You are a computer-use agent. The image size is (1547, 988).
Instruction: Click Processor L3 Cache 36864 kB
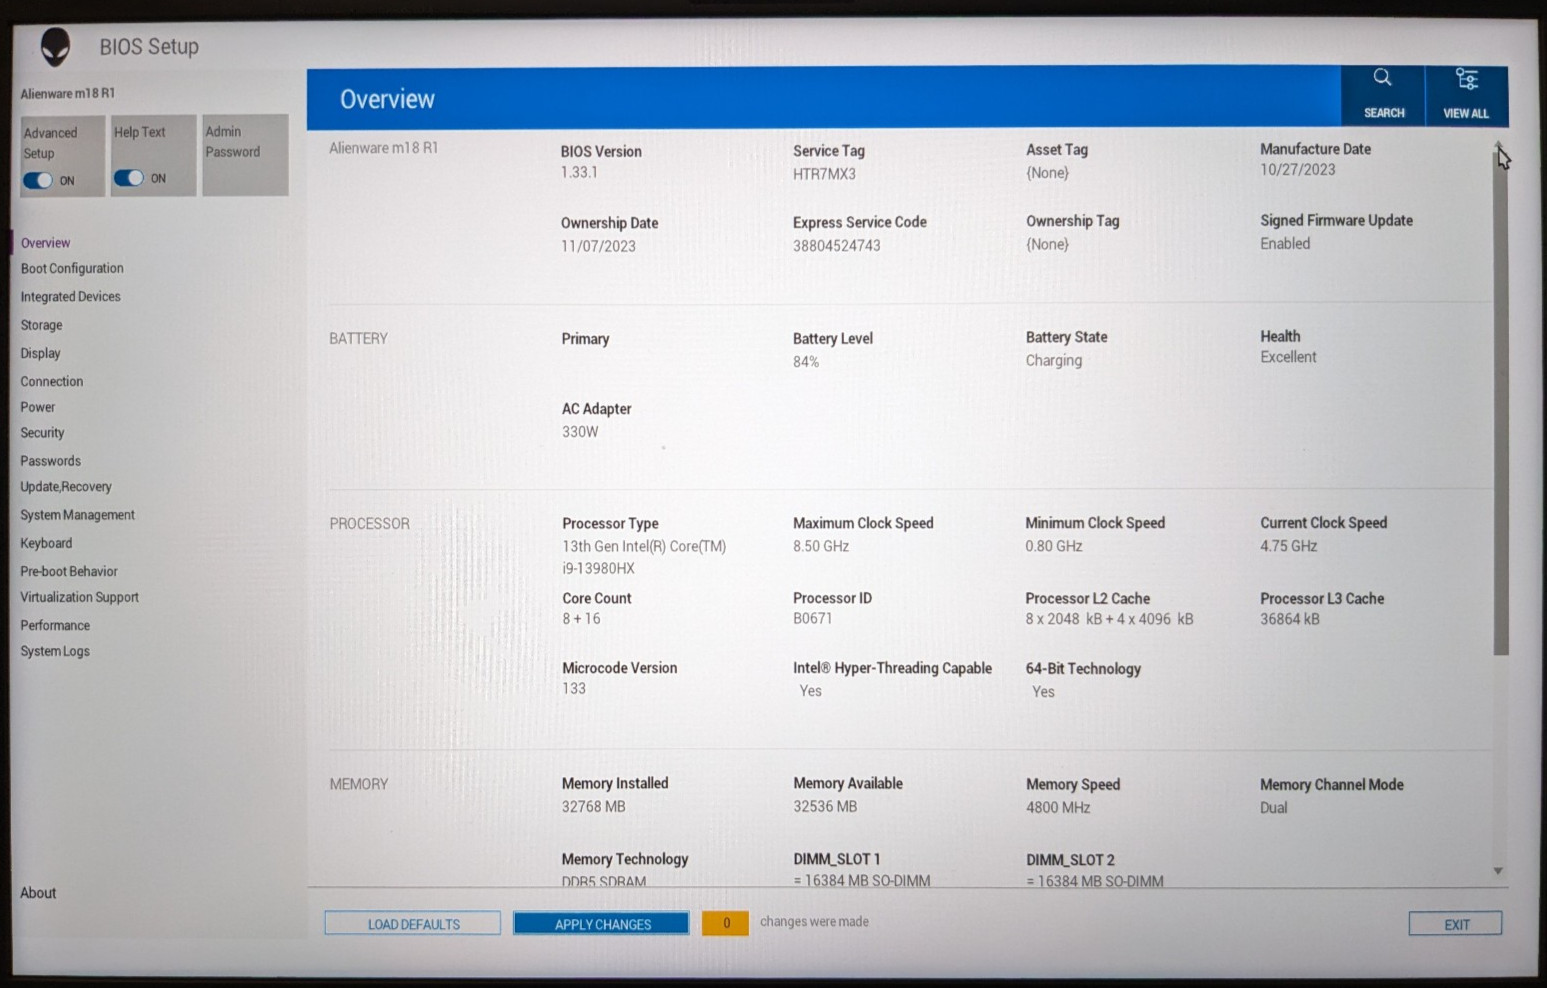pyautogui.click(x=1290, y=619)
